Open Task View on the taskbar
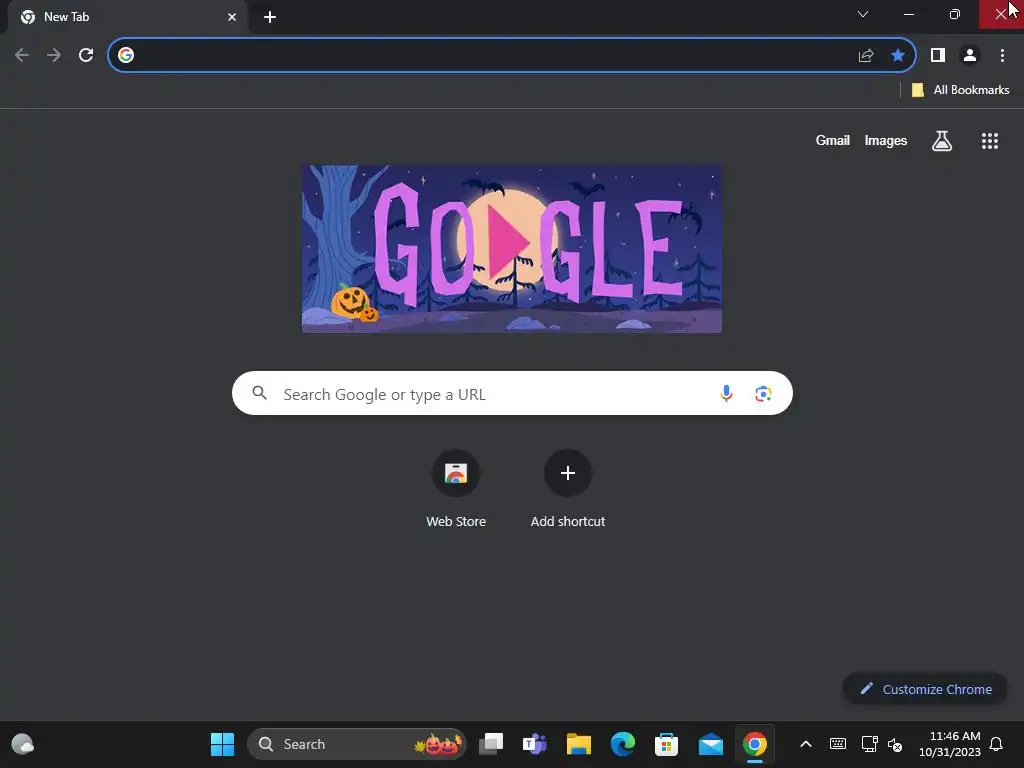 pos(491,744)
